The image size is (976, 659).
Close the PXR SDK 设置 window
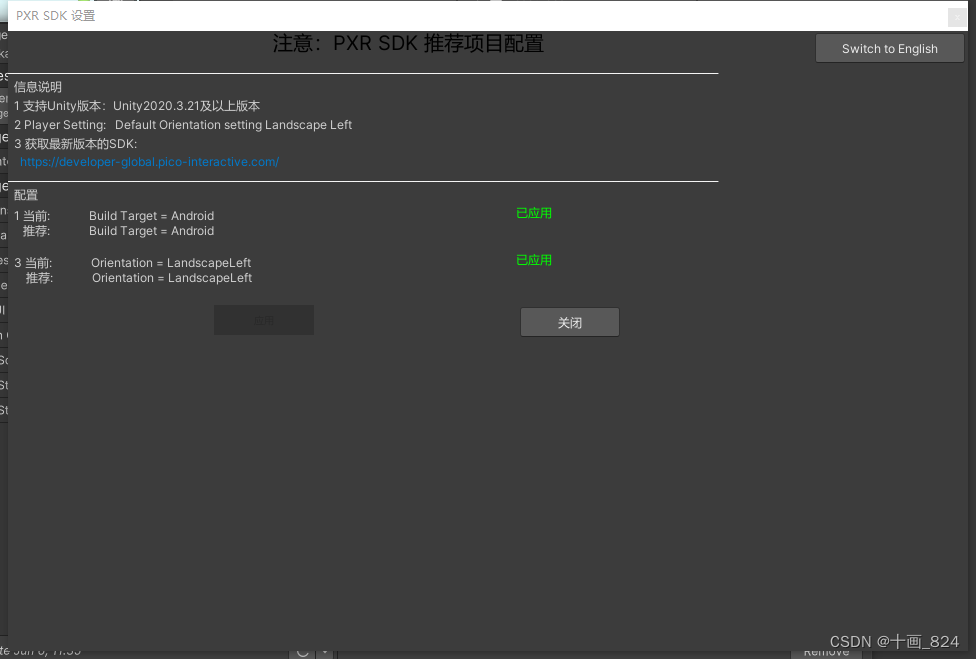[957, 17]
